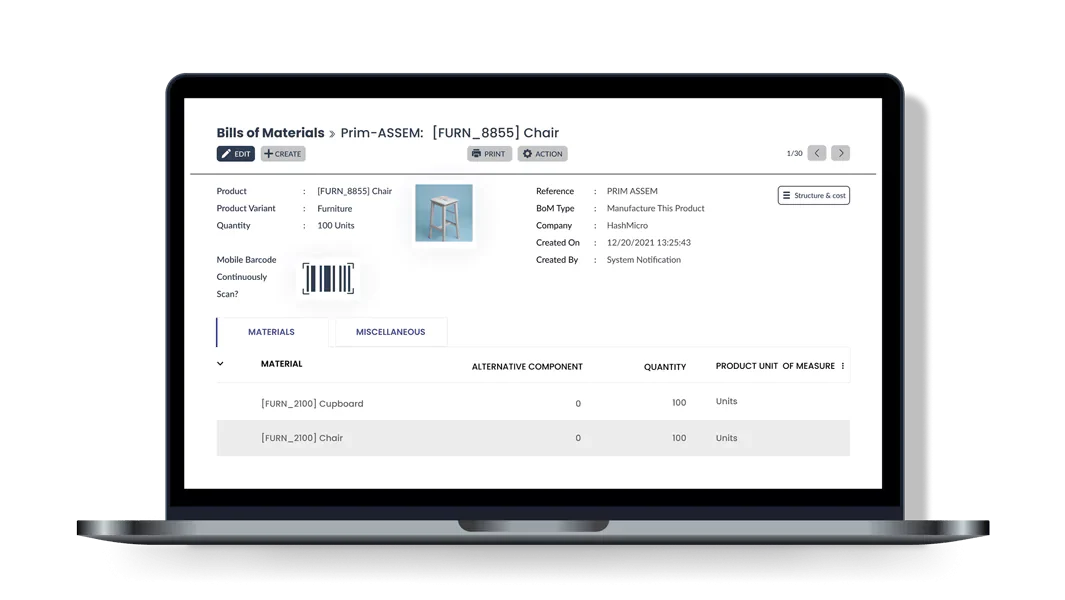
Task: Open column options three-dot menu
Action: pos(843,366)
